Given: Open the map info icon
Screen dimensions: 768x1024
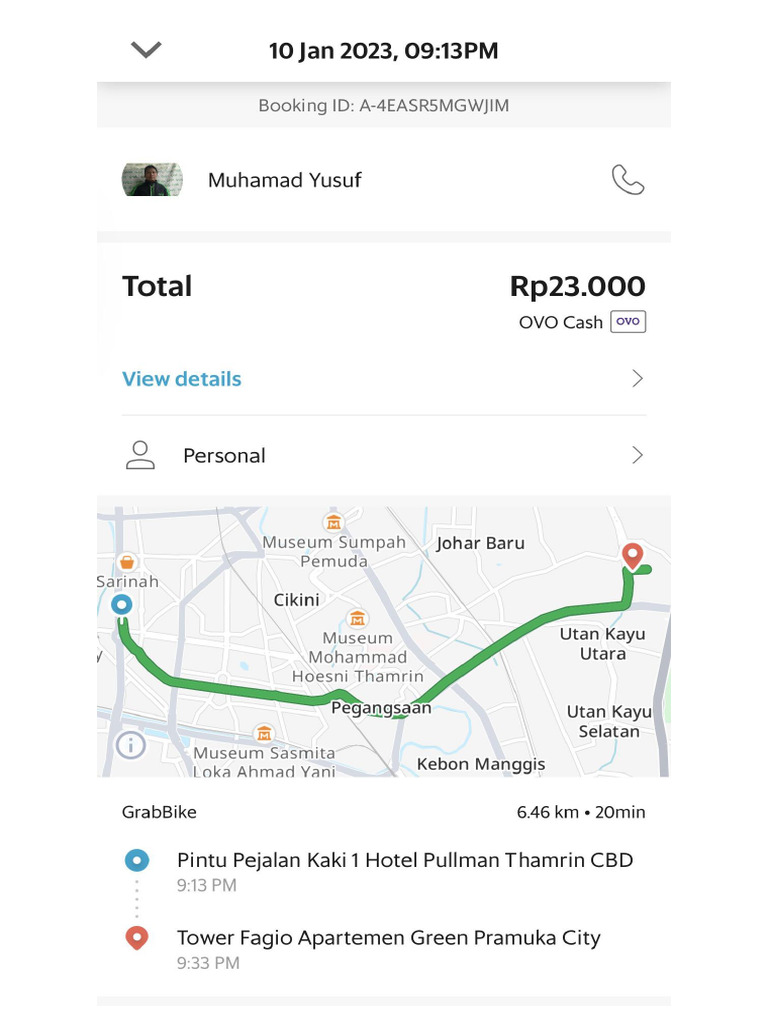Looking at the screenshot, I should pyautogui.click(x=131, y=745).
